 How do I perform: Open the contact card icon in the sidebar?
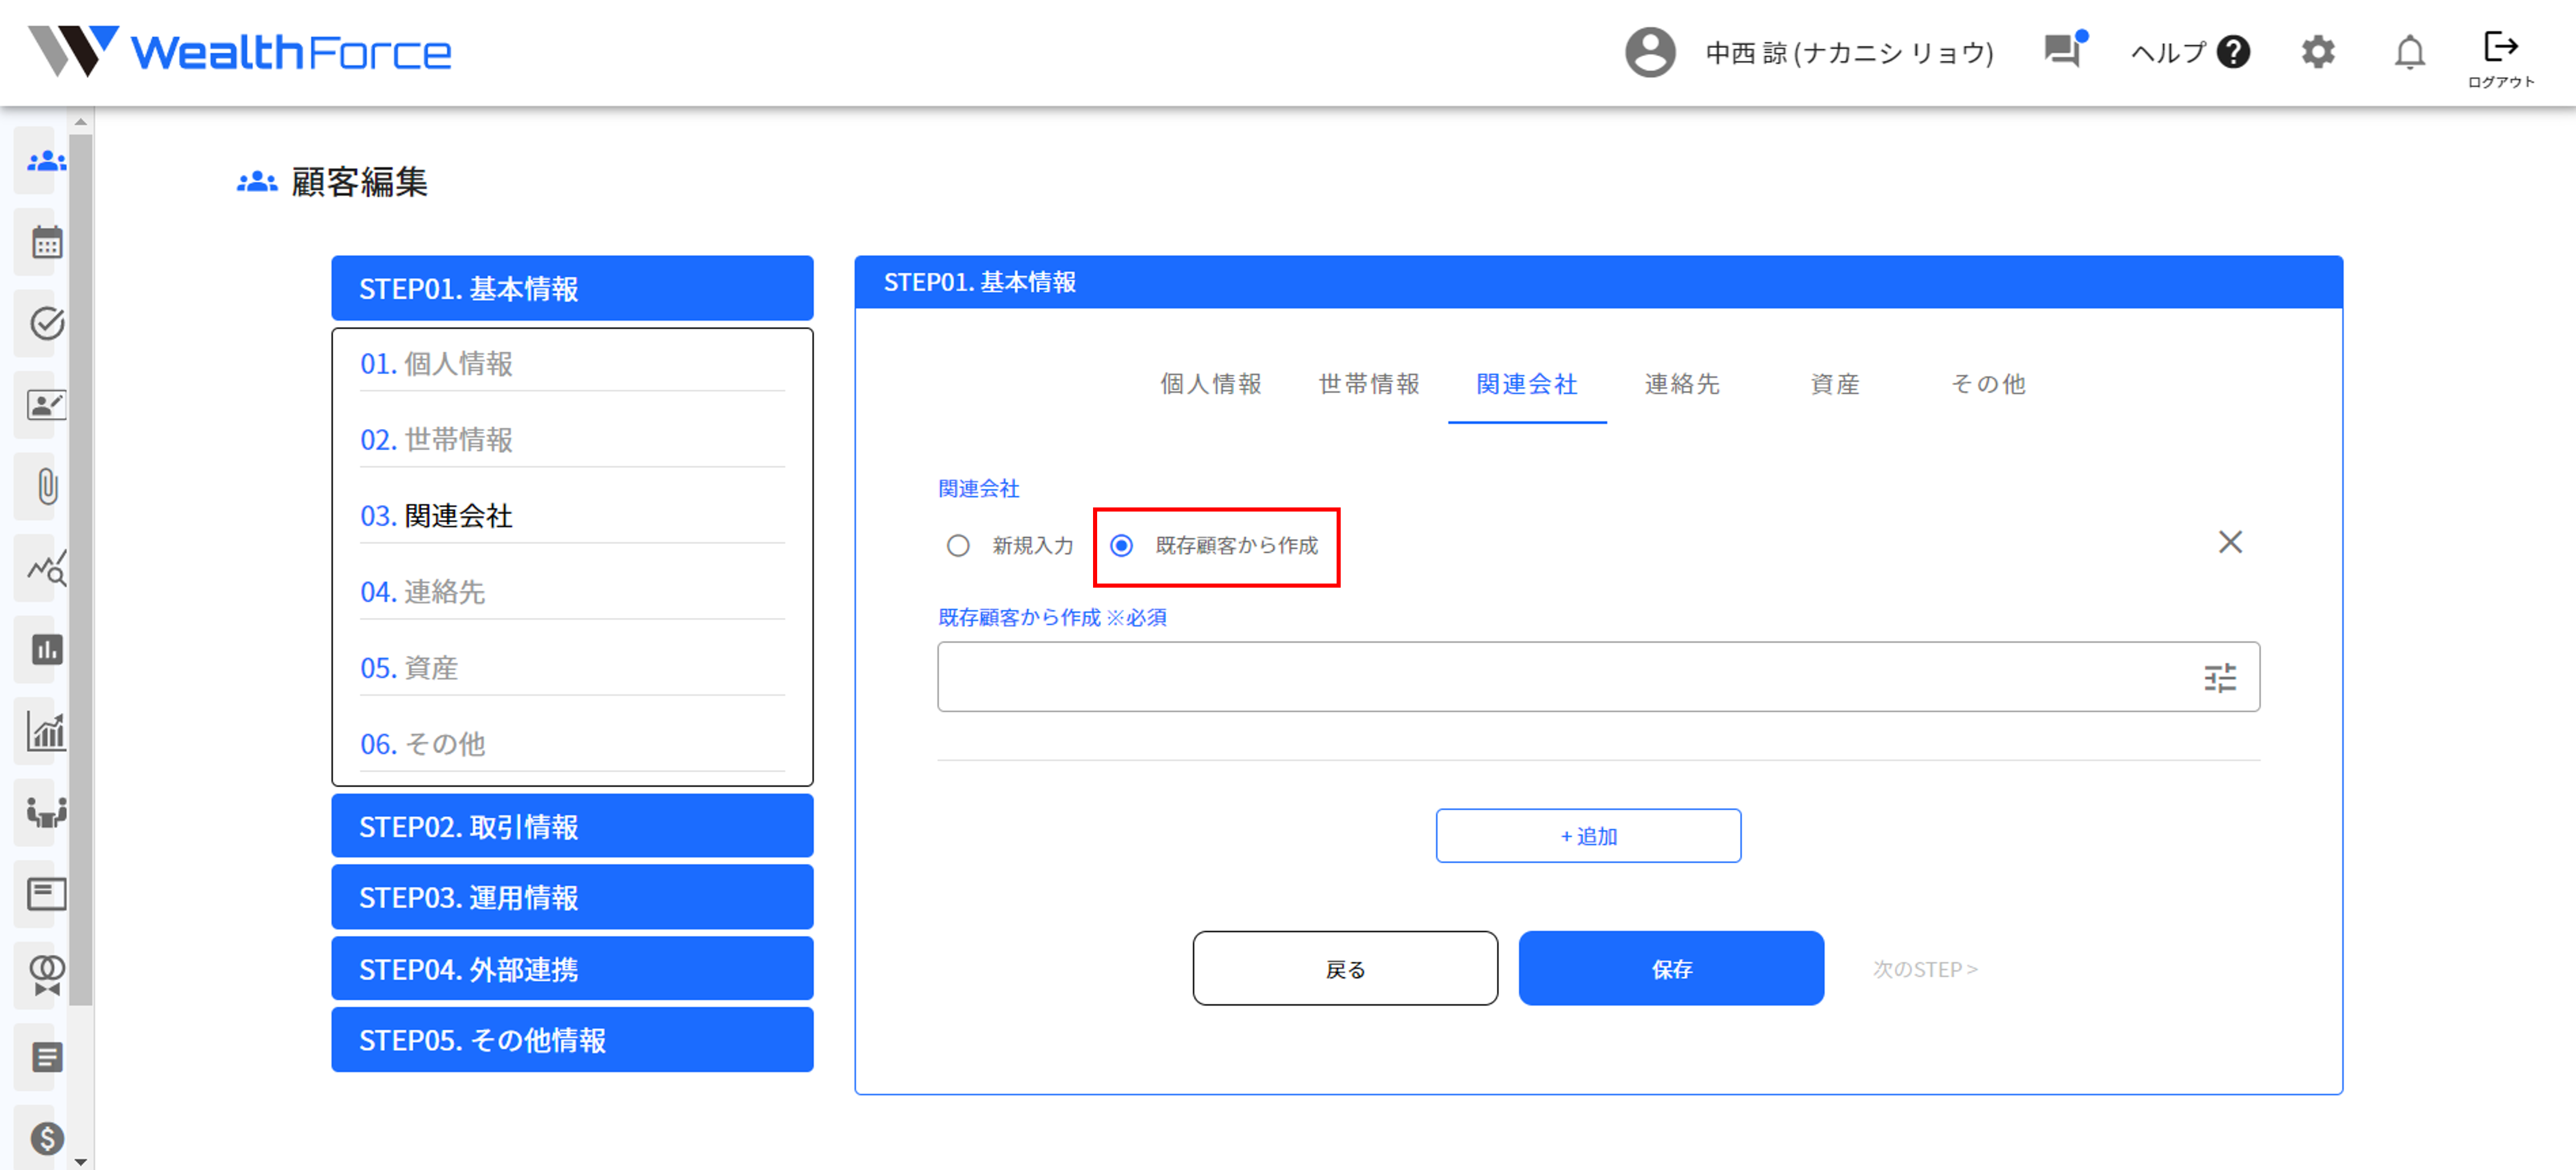pyautogui.click(x=46, y=405)
